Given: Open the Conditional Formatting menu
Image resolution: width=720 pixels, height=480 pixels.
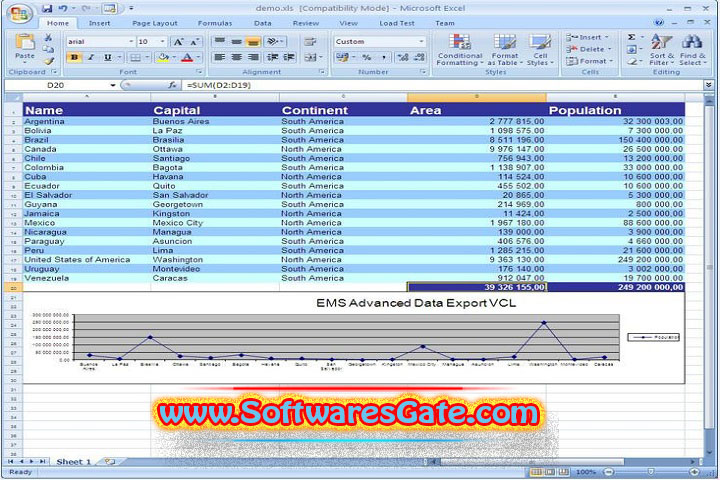Looking at the screenshot, I should pyautogui.click(x=460, y=50).
